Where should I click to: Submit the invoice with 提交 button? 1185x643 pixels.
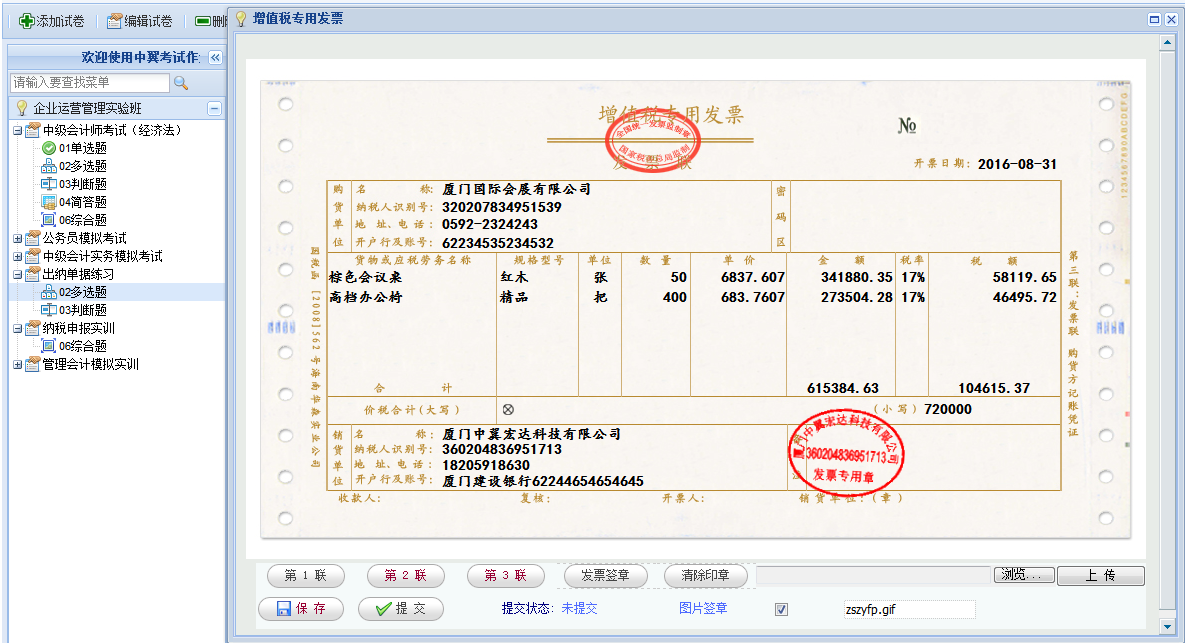401,609
